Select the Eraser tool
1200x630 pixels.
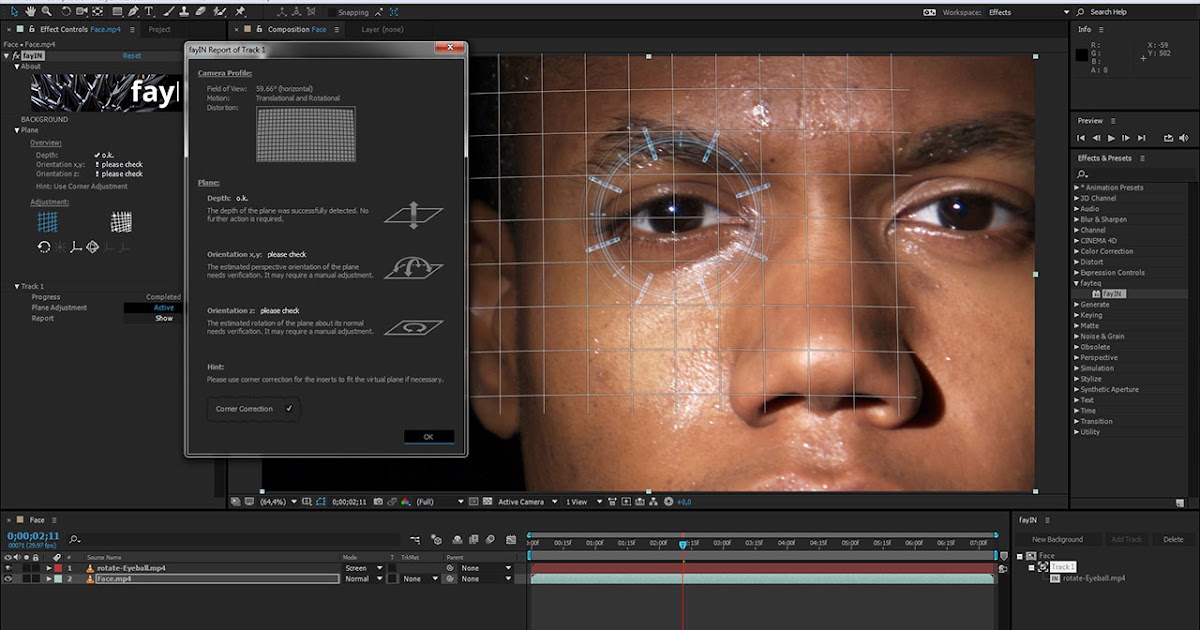click(200, 12)
